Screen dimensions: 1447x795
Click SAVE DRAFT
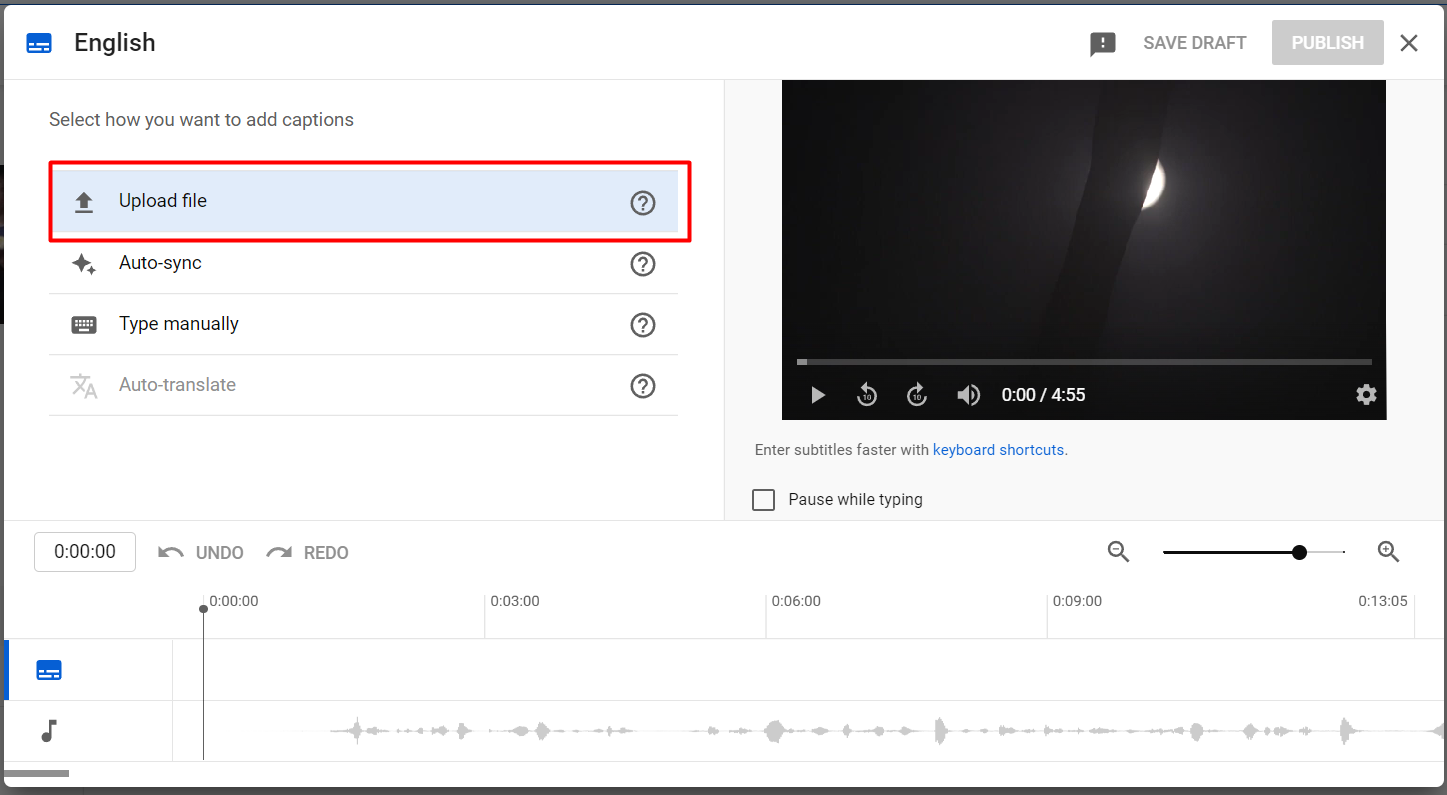1195,43
